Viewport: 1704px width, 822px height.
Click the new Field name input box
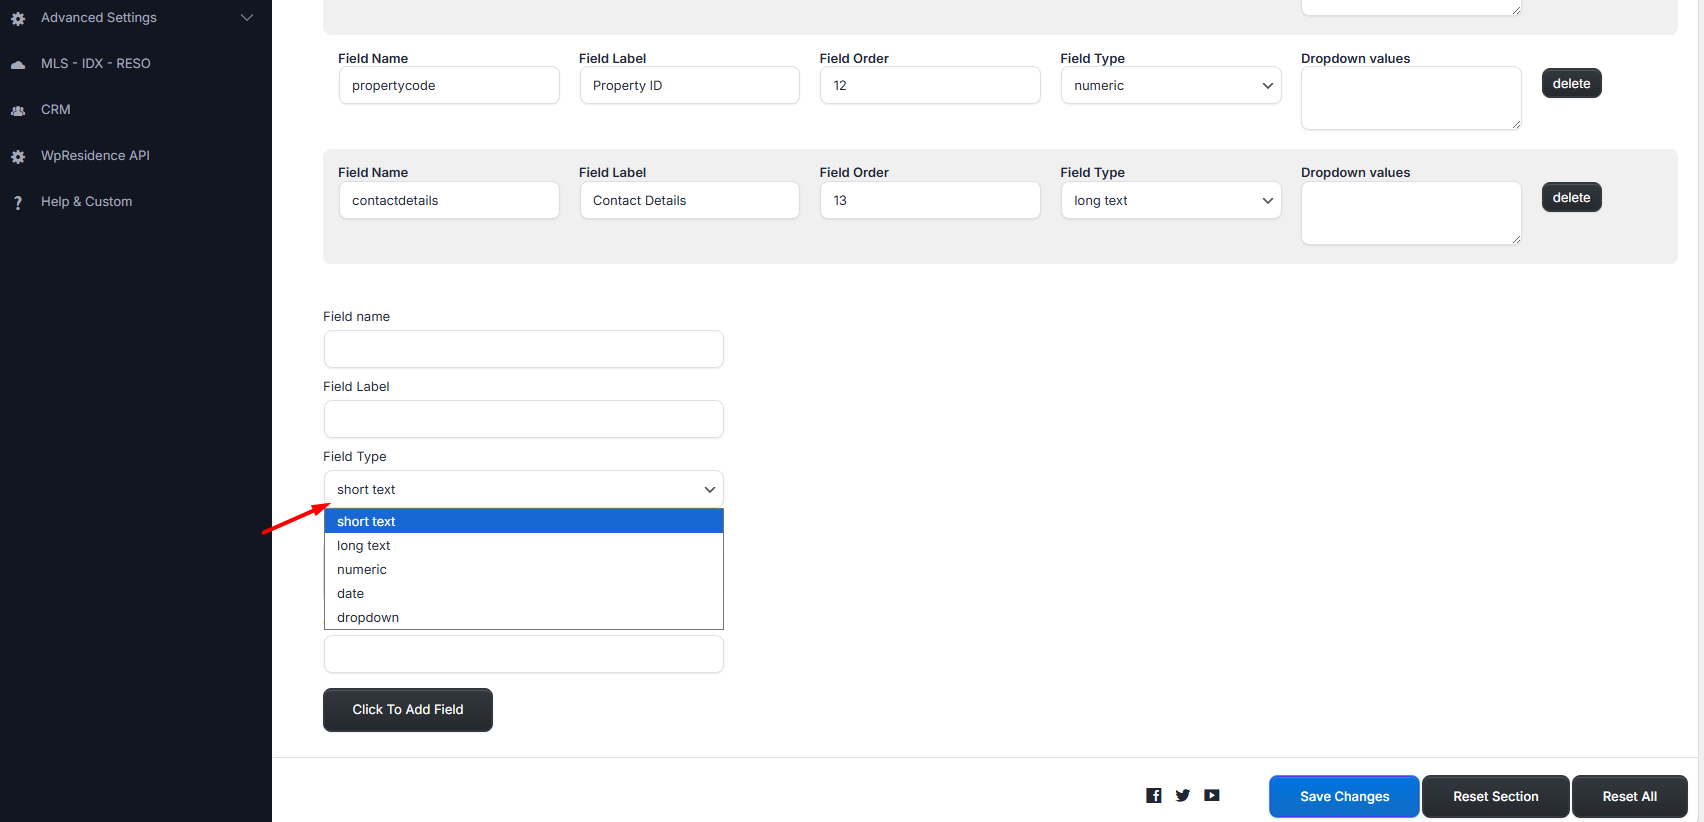(523, 349)
